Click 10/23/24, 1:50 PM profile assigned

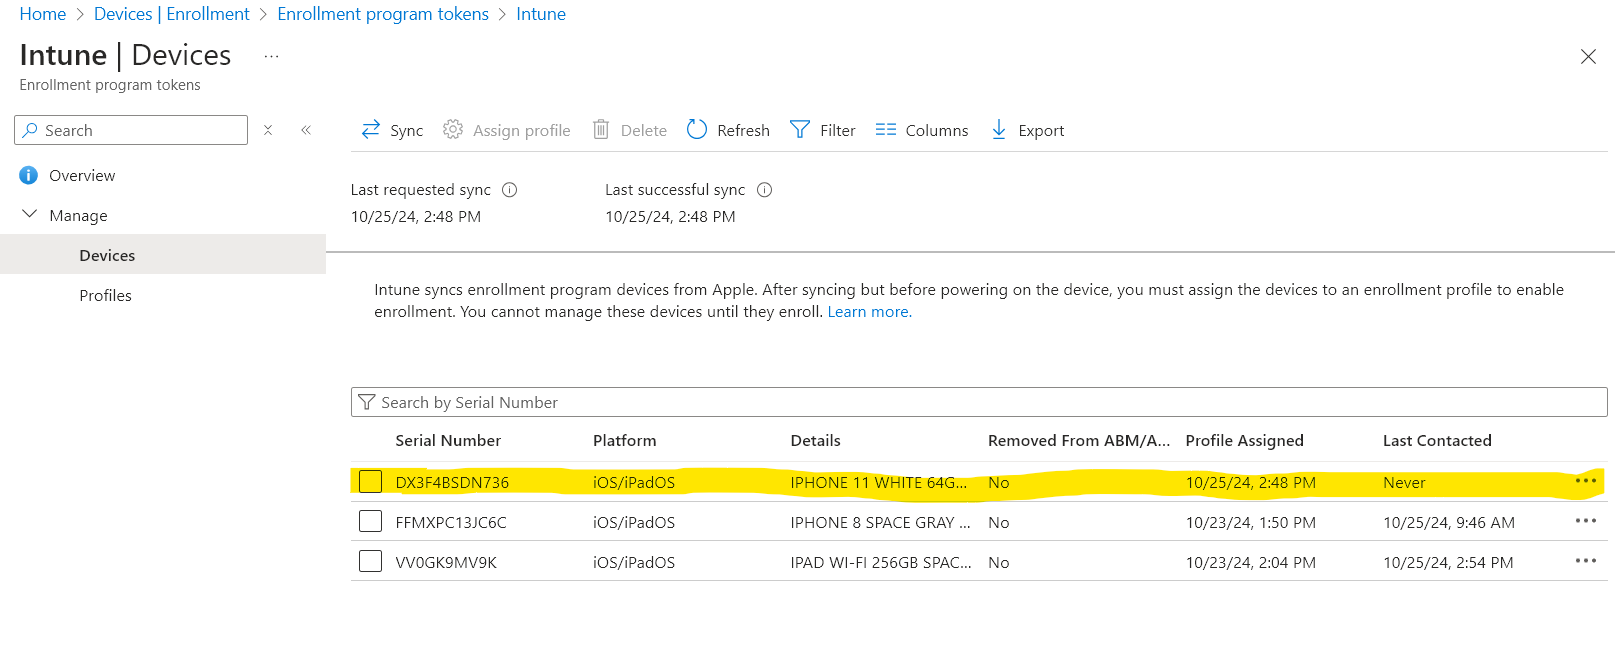click(1251, 522)
